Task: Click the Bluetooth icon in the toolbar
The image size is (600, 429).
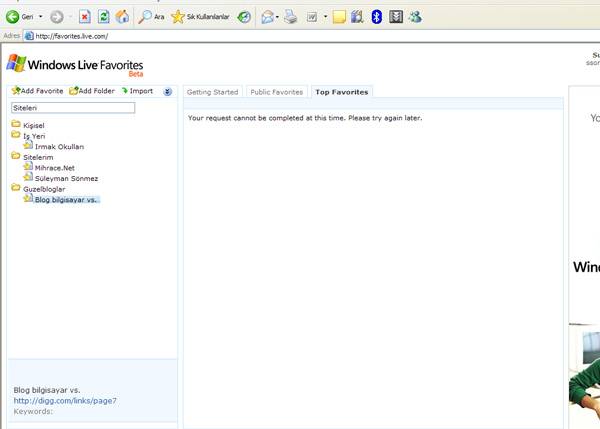Action: [x=376, y=17]
